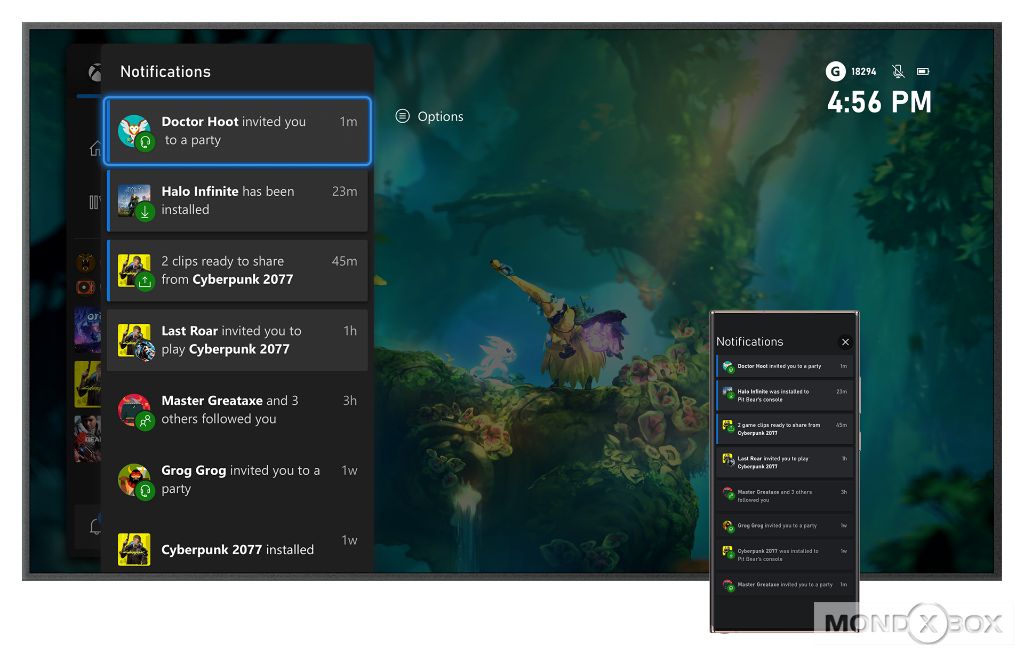Click Master Greataxe's profile avatar

tap(133, 408)
